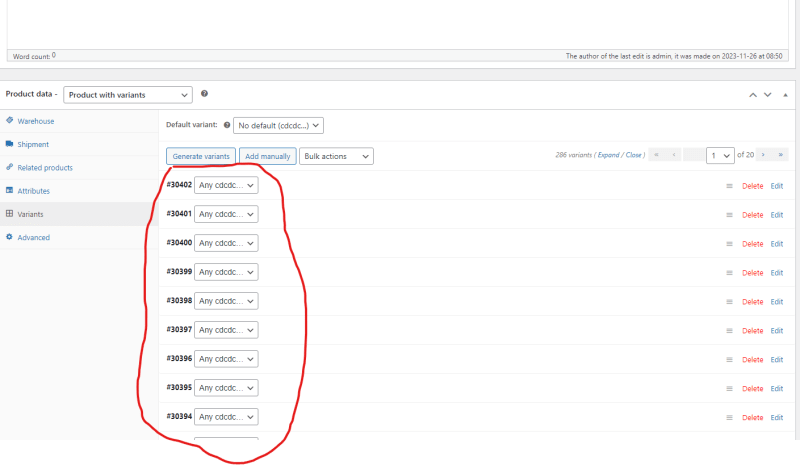Screen dimensions: 800x465
Task: Open attribute dropdown for variant #30400
Action: (226, 243)
